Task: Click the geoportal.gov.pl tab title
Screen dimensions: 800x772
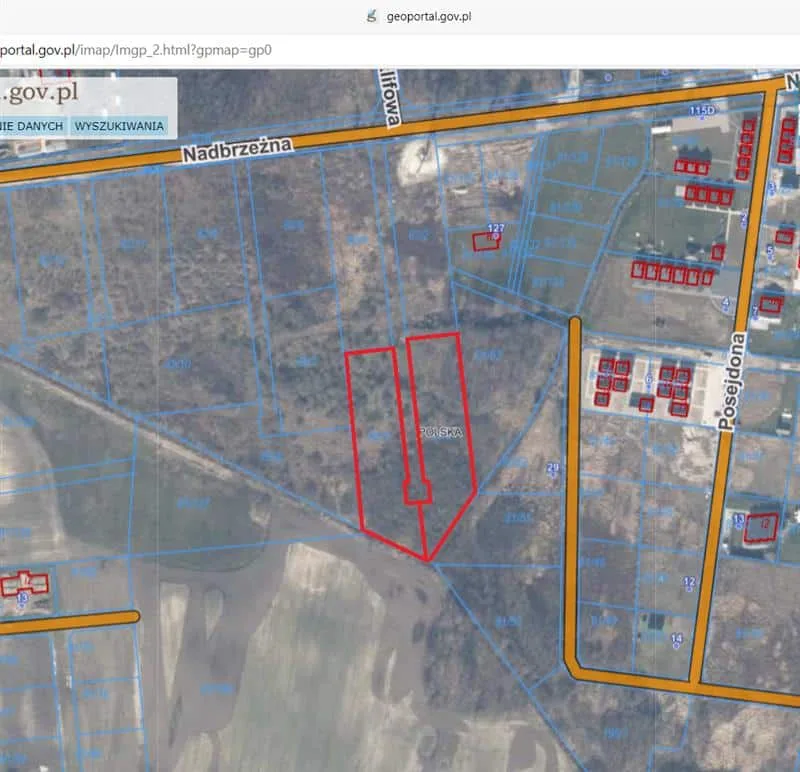Action: (x=428, y=17)
